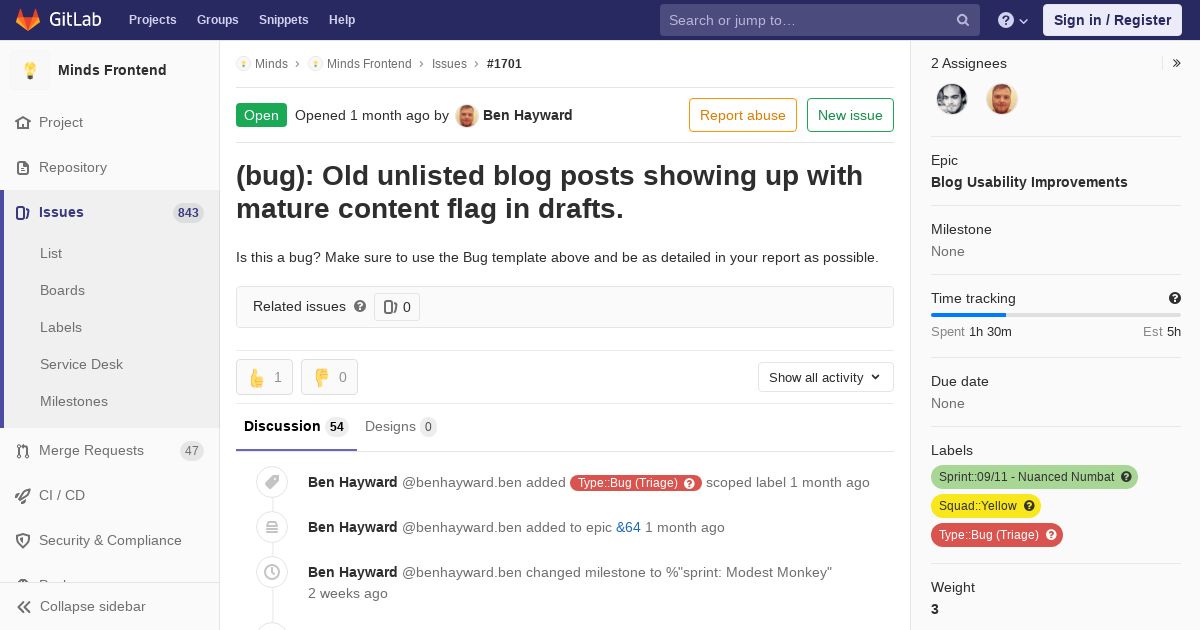Click the Minds breadcrumb avatar icon

click(243, 63)
